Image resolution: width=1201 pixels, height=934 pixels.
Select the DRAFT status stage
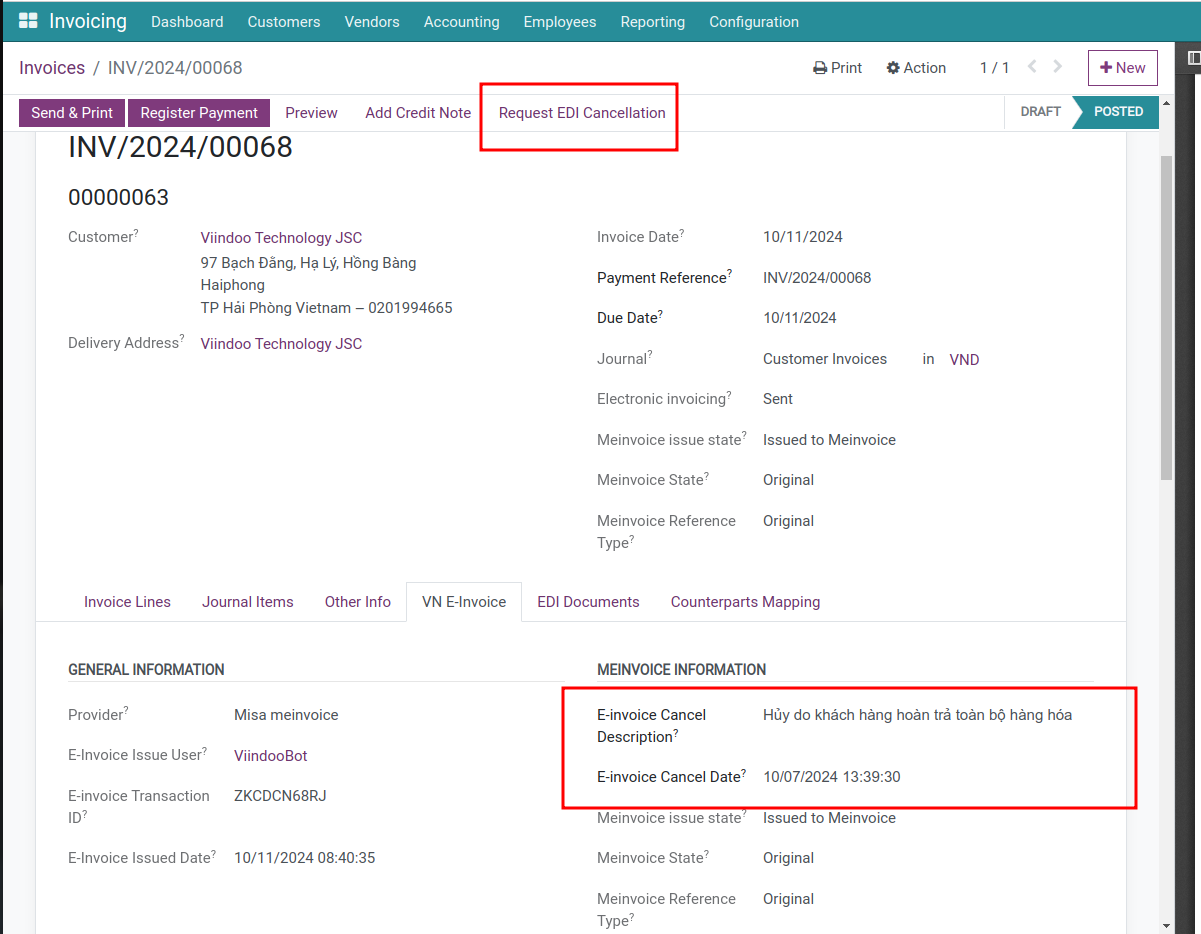[x=1040, y=112]
